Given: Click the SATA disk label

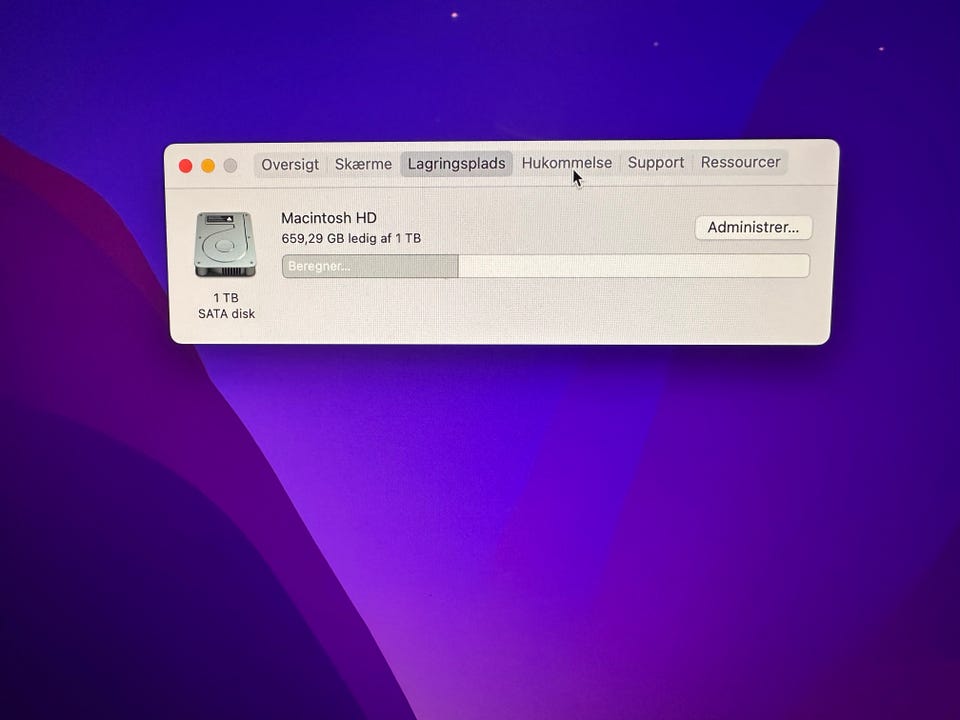Looking at the screenshot, I should [x=226, y=313].
